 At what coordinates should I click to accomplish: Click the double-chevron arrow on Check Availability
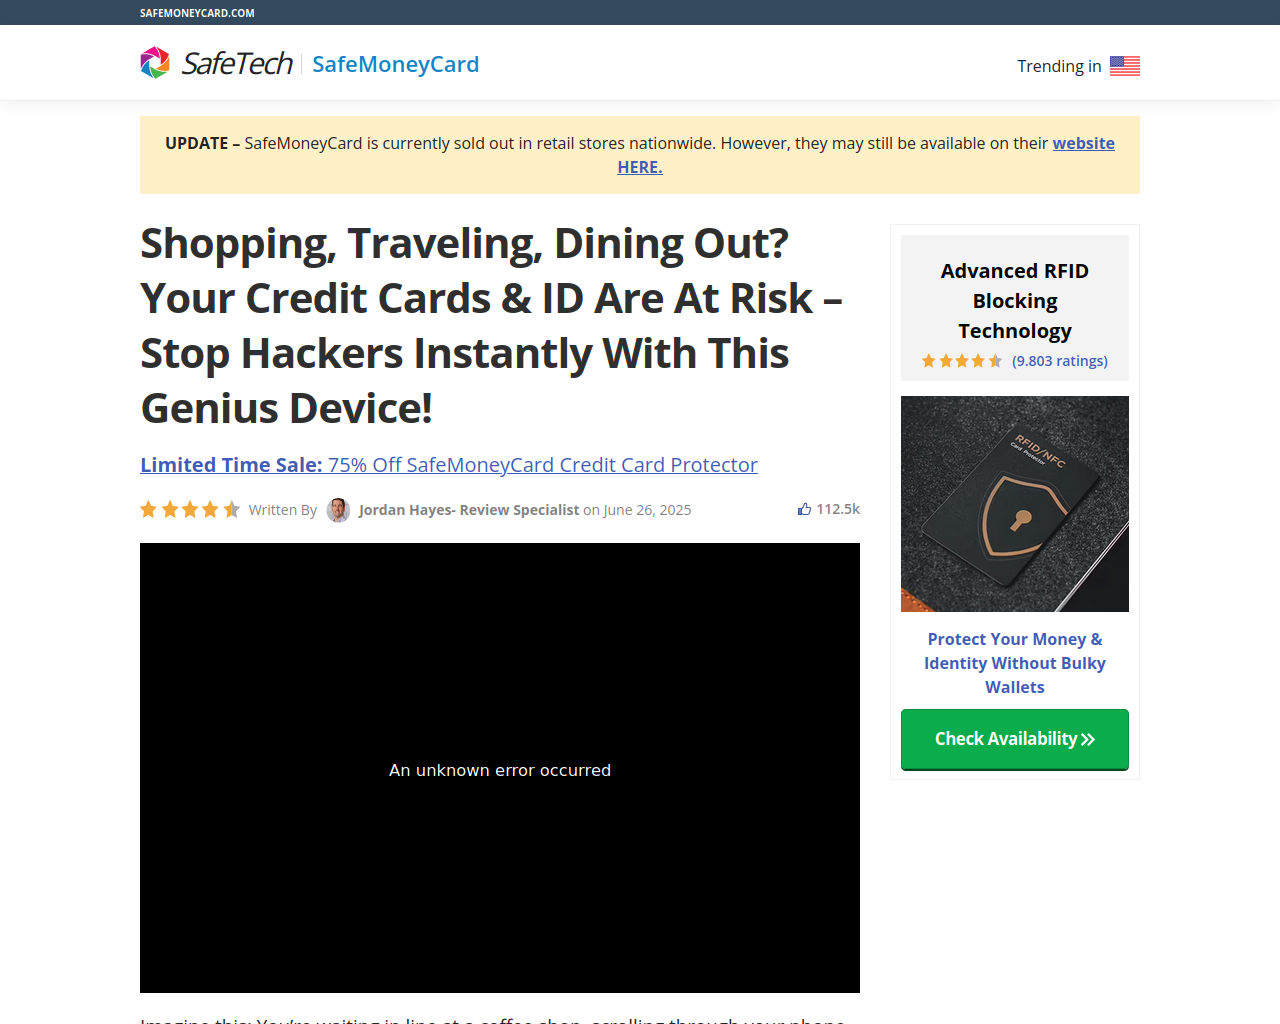(1088, 739)
